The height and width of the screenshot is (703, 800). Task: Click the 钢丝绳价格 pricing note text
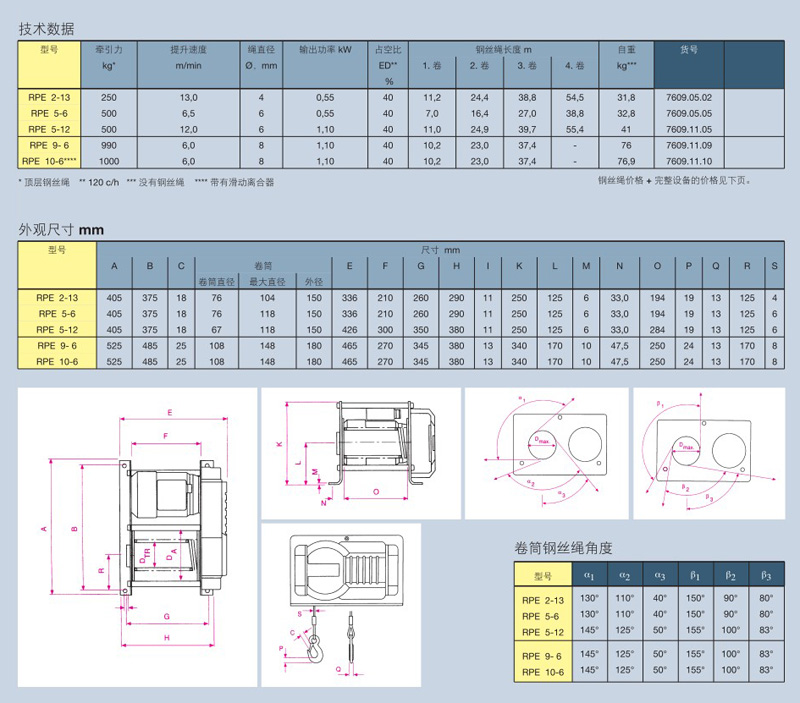point(686,181)
